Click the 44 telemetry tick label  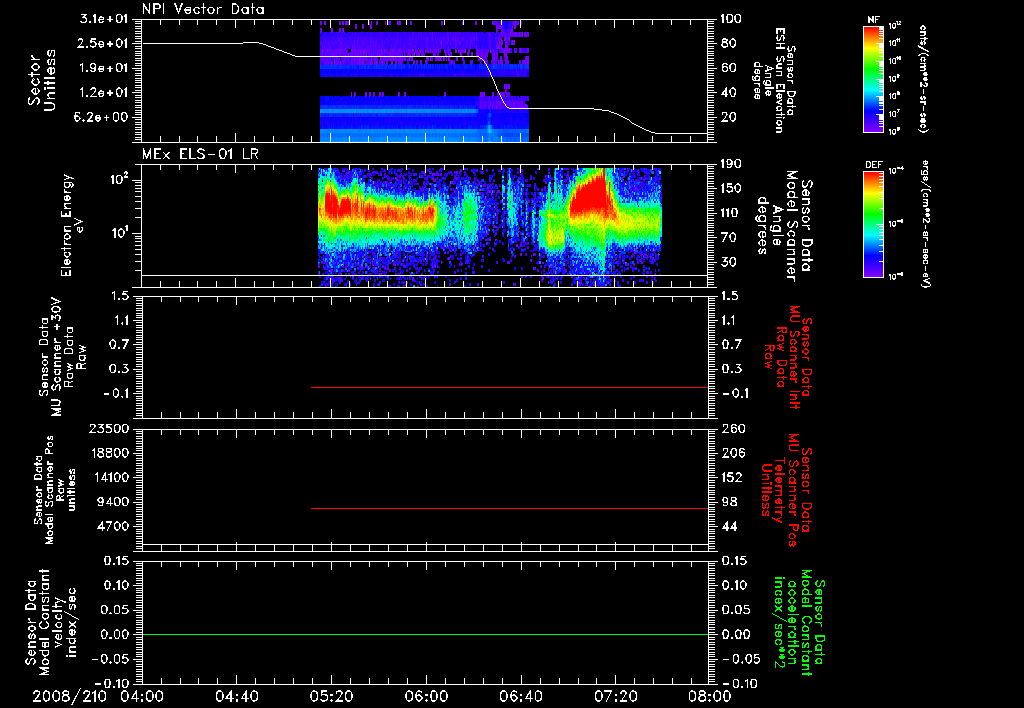[729, 526]
